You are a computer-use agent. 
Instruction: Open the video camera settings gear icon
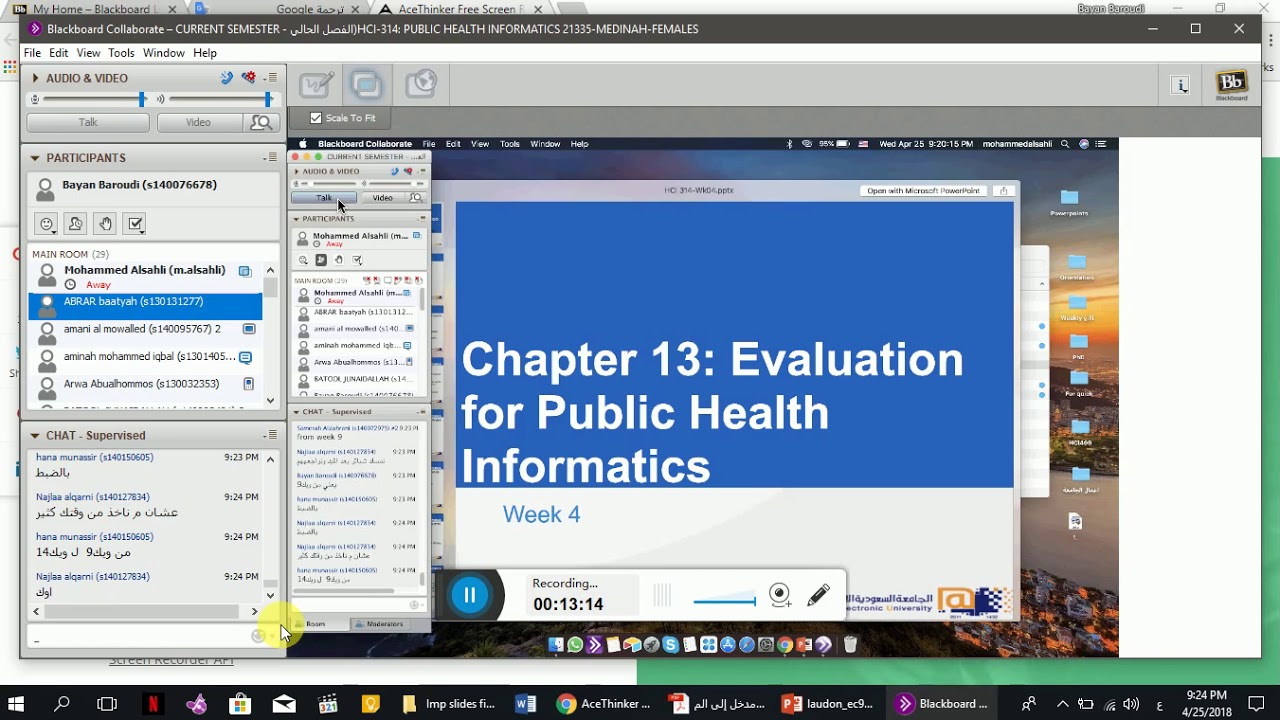pyautogui.click(x=249, y=78)
